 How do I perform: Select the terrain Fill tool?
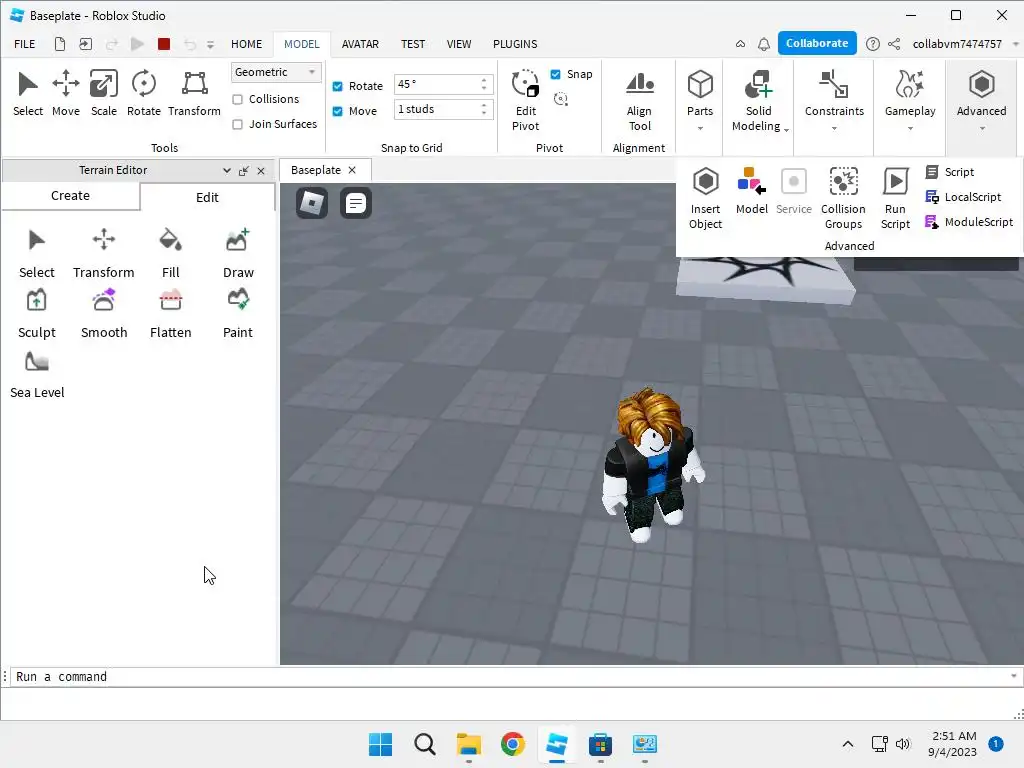point(170,253)
